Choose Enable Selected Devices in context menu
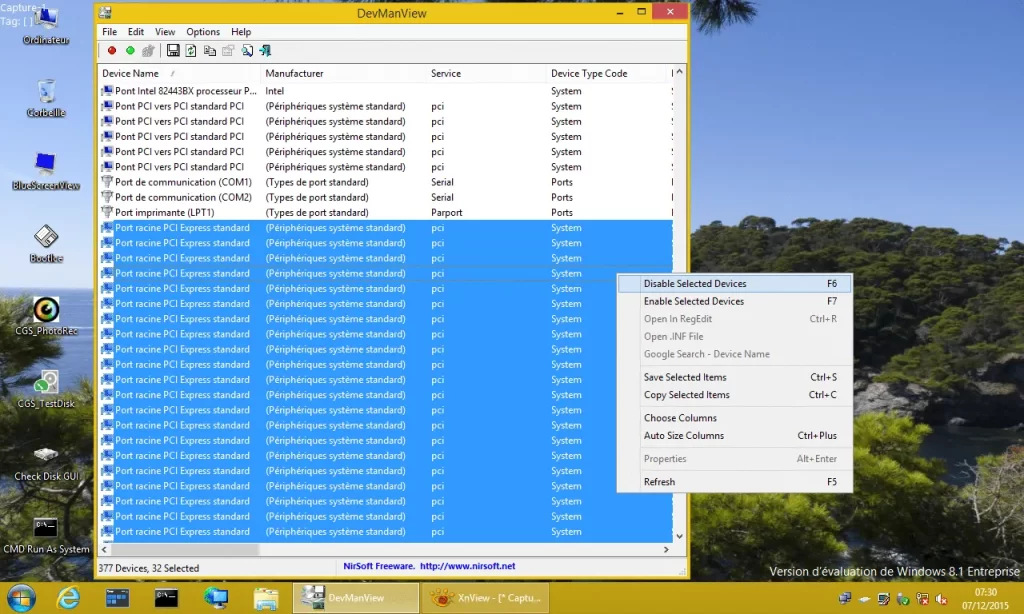 click(x=735, y=301)
